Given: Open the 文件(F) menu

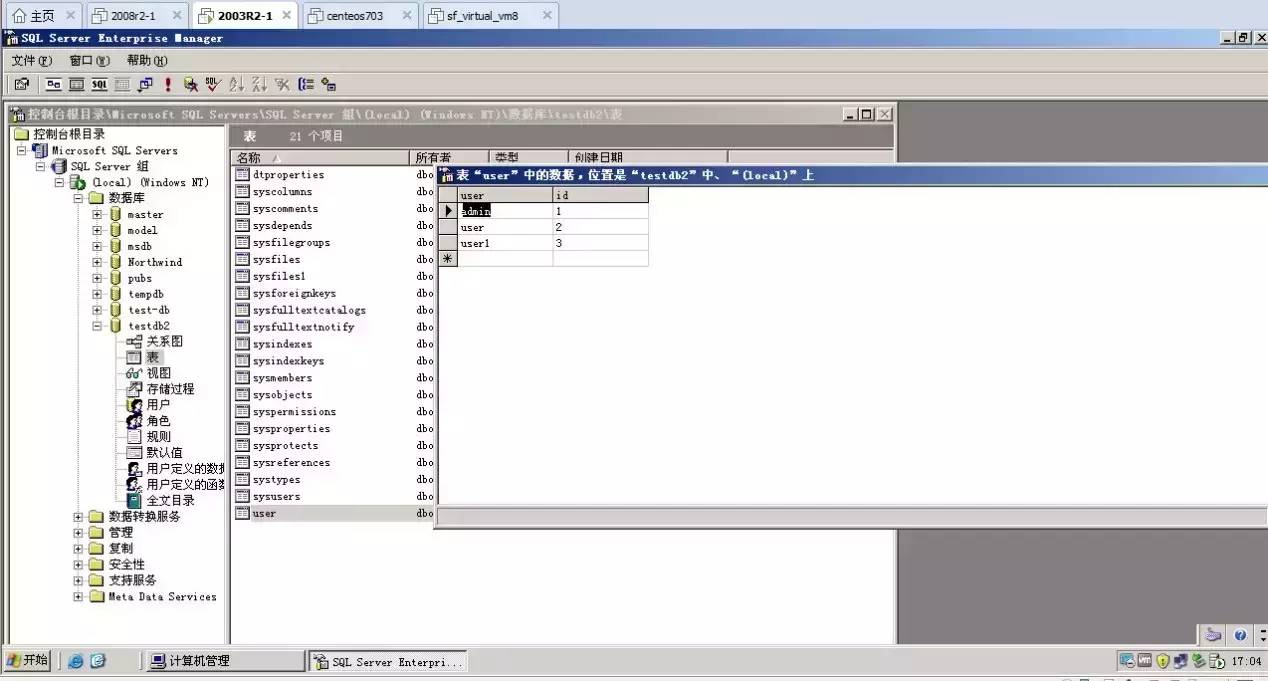Looking at the screenshot, I should pos(31,61).
